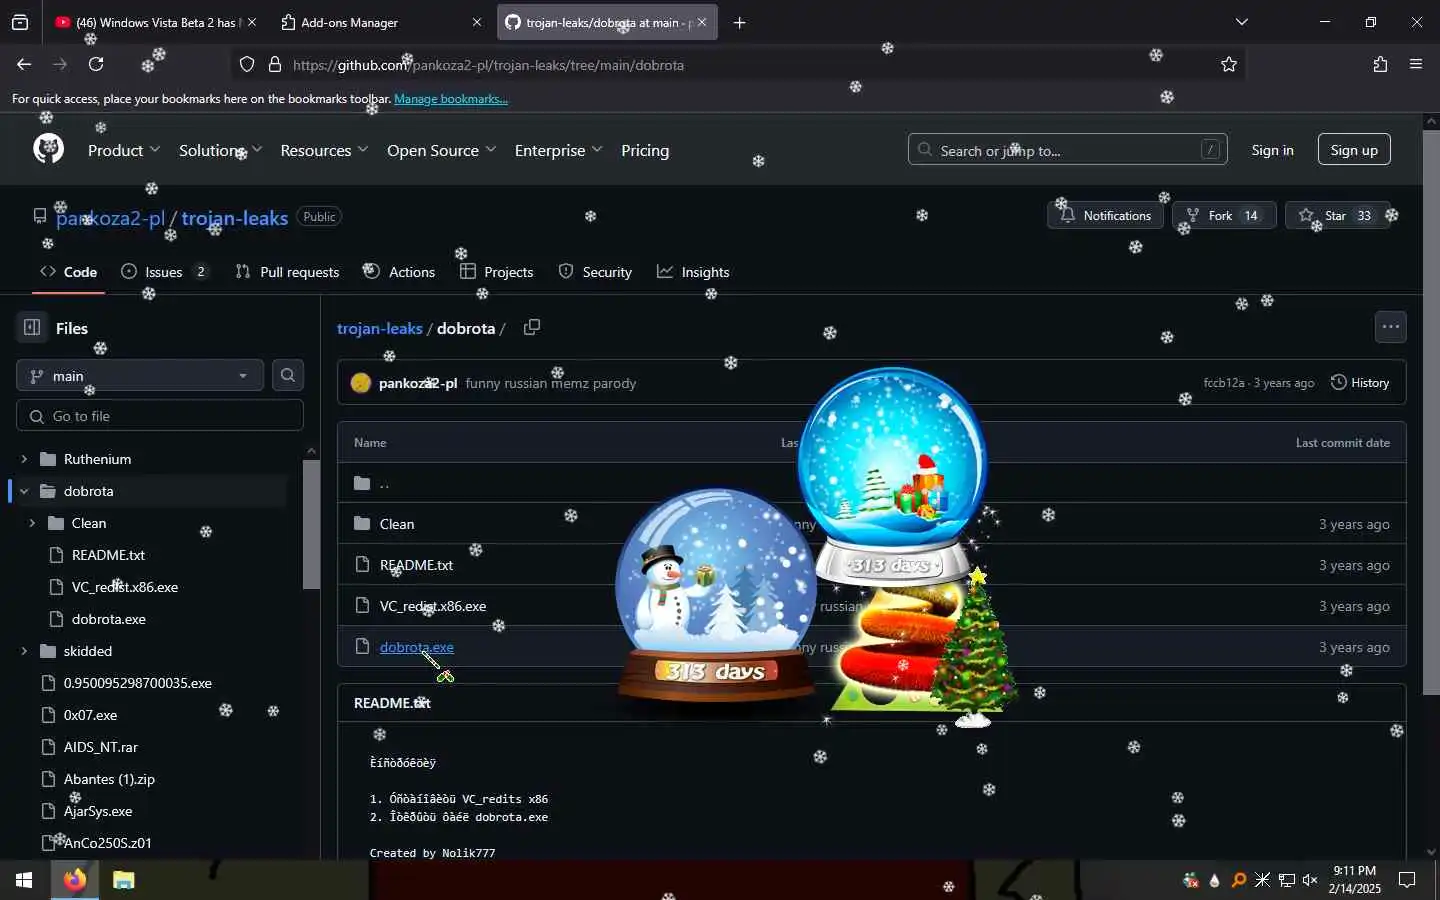Expand the Clean folder in tree
The image size is (1440, 900).
click(x=32, y=523)
